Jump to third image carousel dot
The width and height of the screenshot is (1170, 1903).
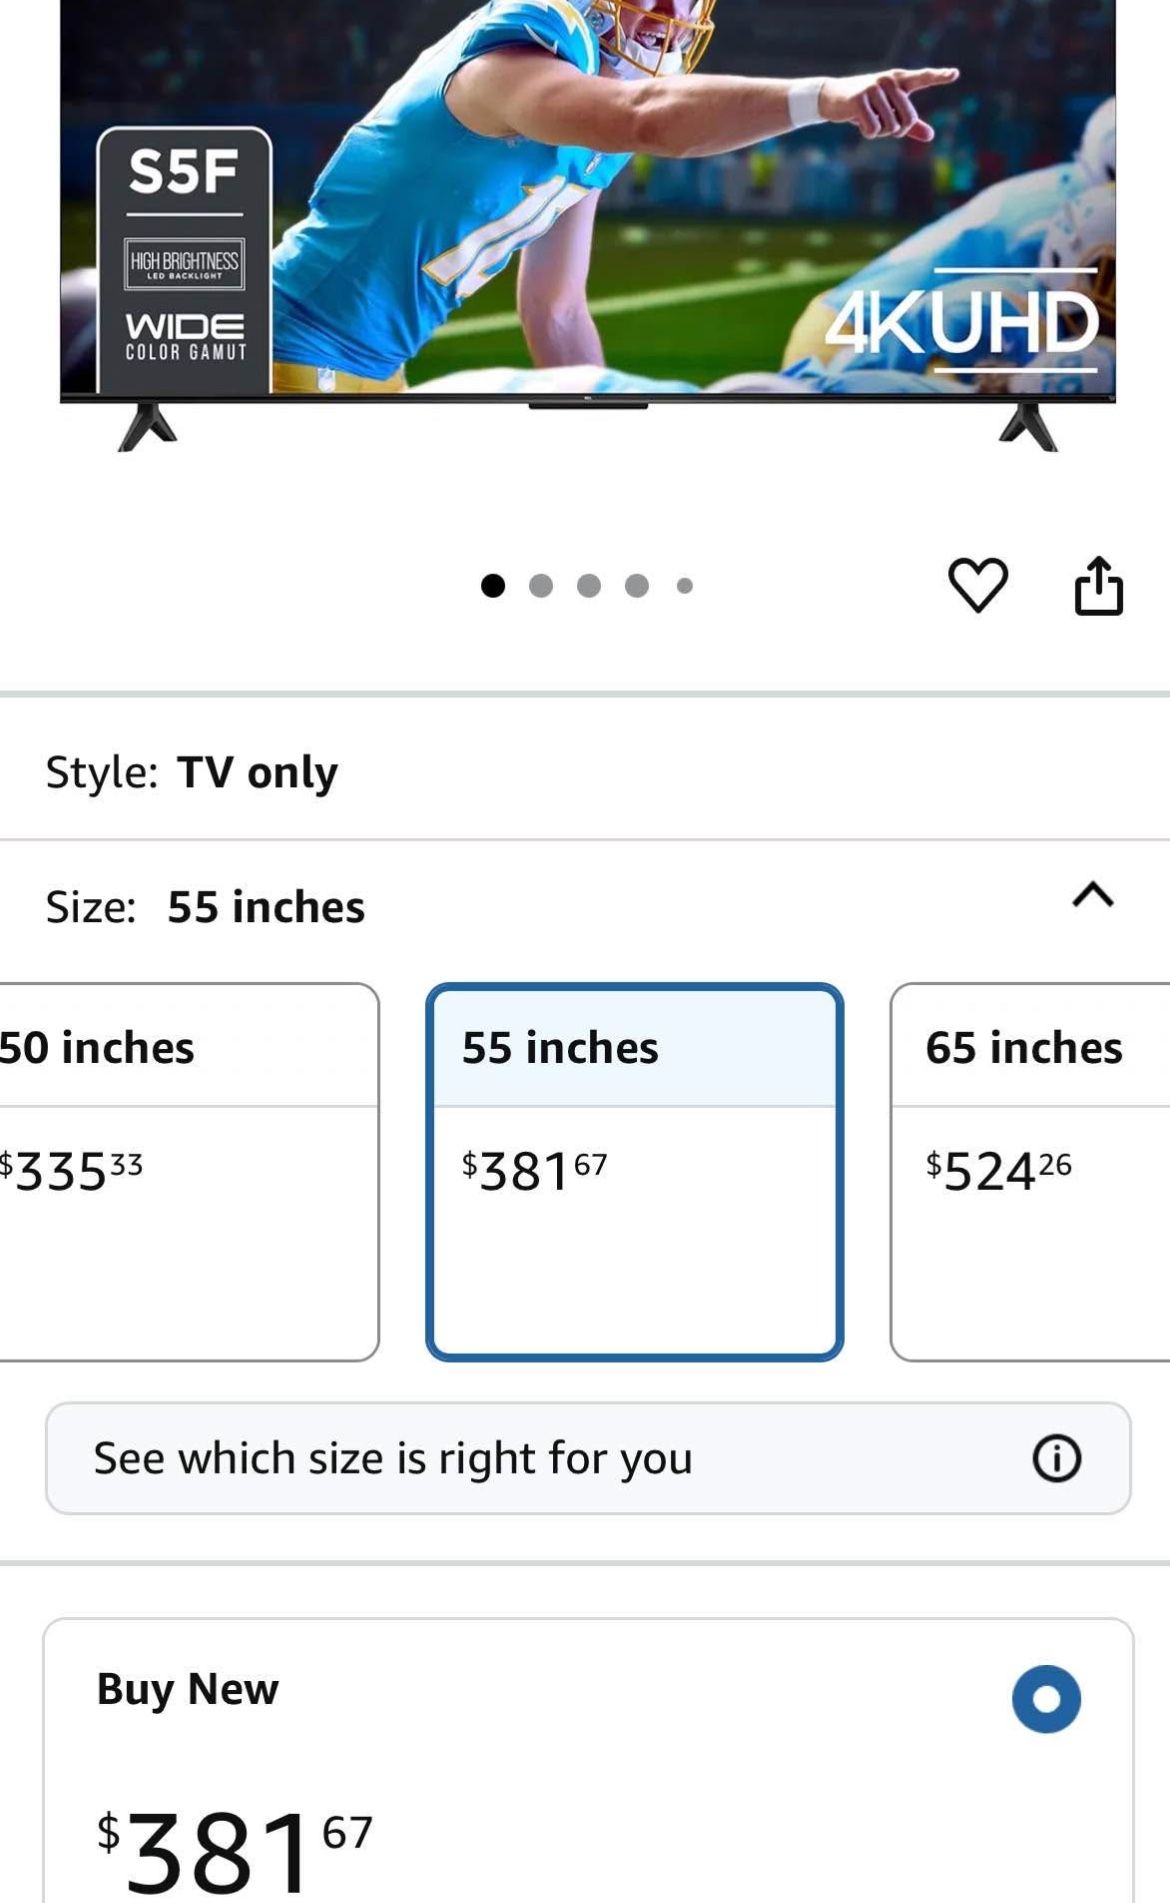click(x=589, y=586)
